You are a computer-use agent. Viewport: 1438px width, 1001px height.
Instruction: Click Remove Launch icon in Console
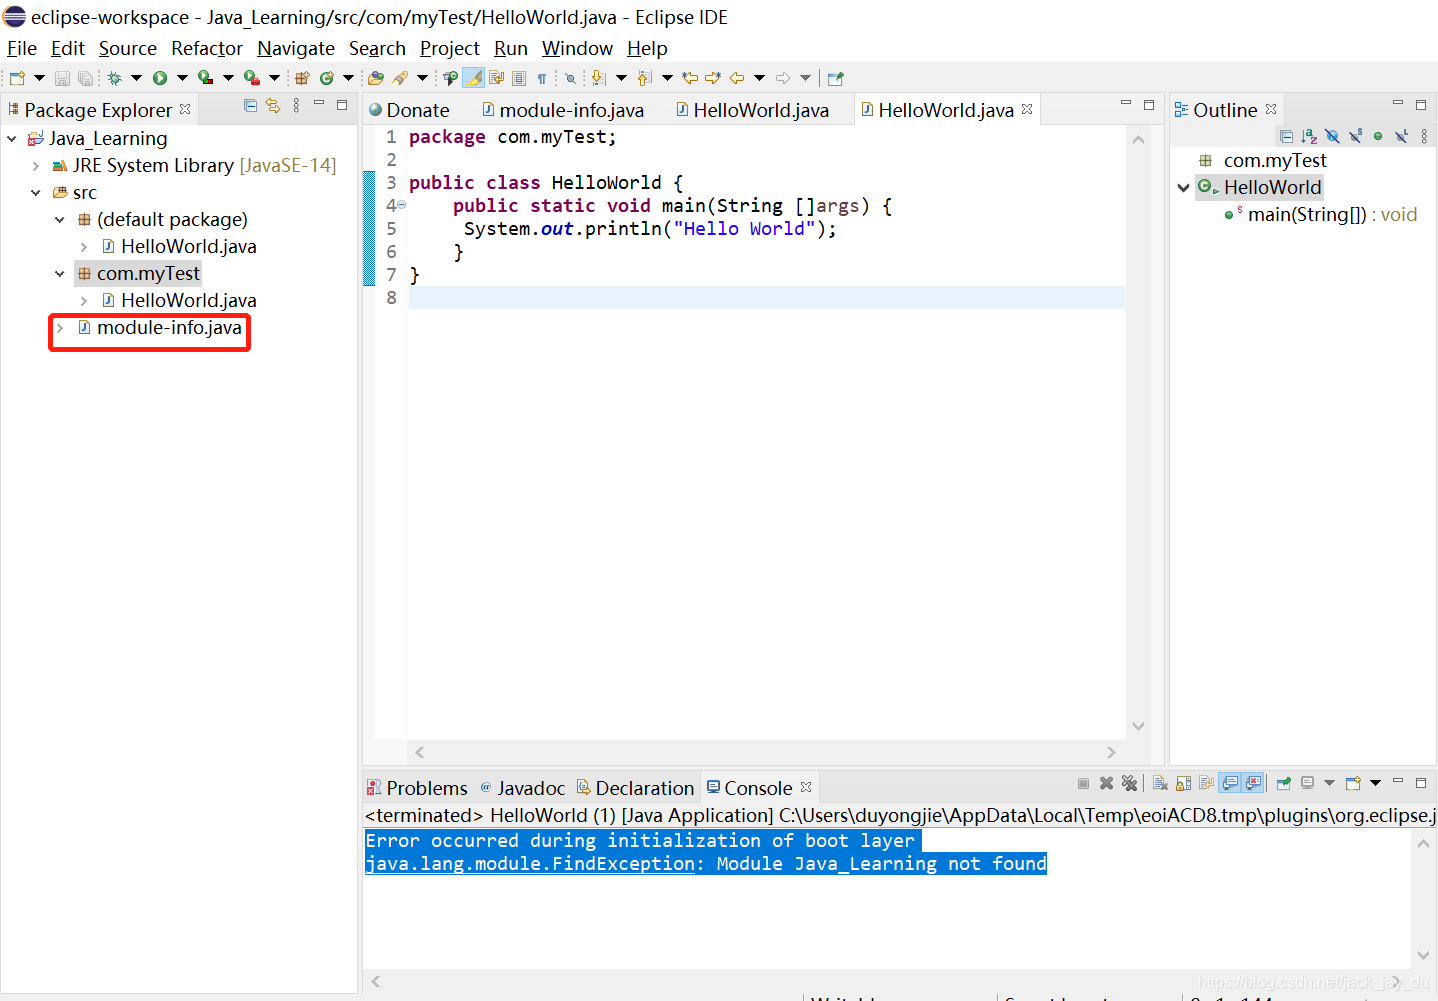tap(1107, 783)
